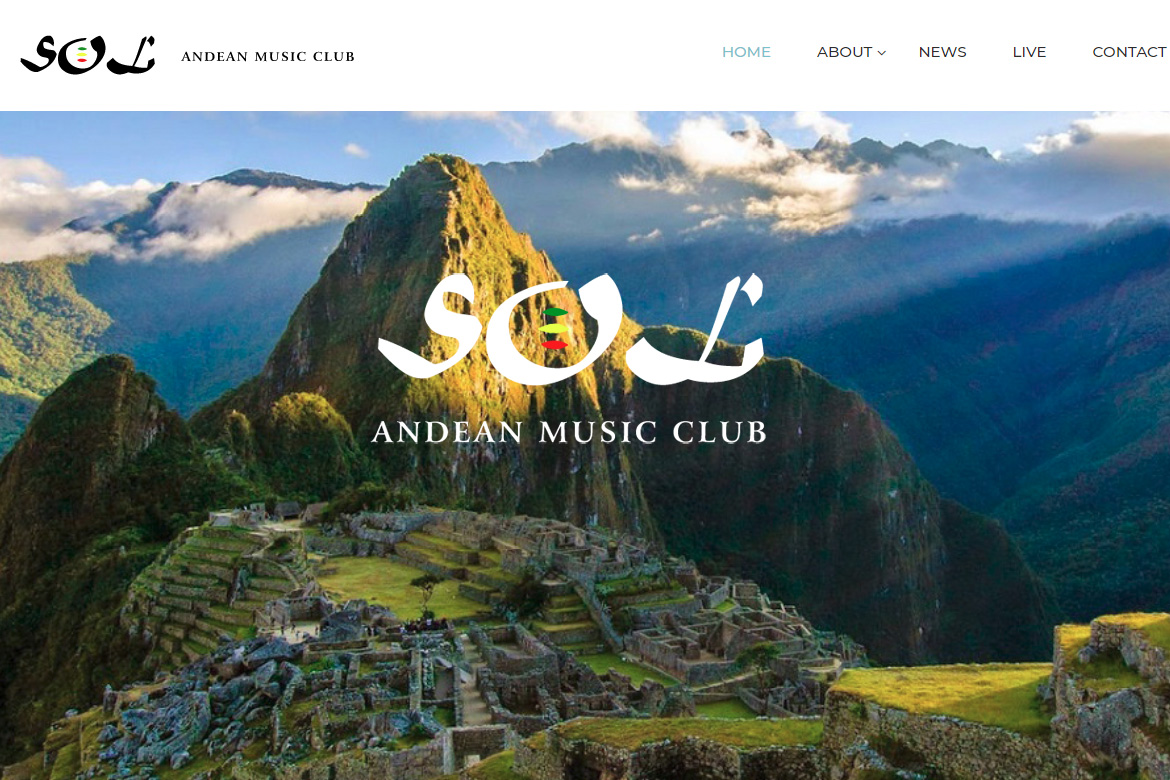Expand the chevron next to ABOUT
The width and height of the screenshot is (1170, 780).
click(x=882, y=53)
